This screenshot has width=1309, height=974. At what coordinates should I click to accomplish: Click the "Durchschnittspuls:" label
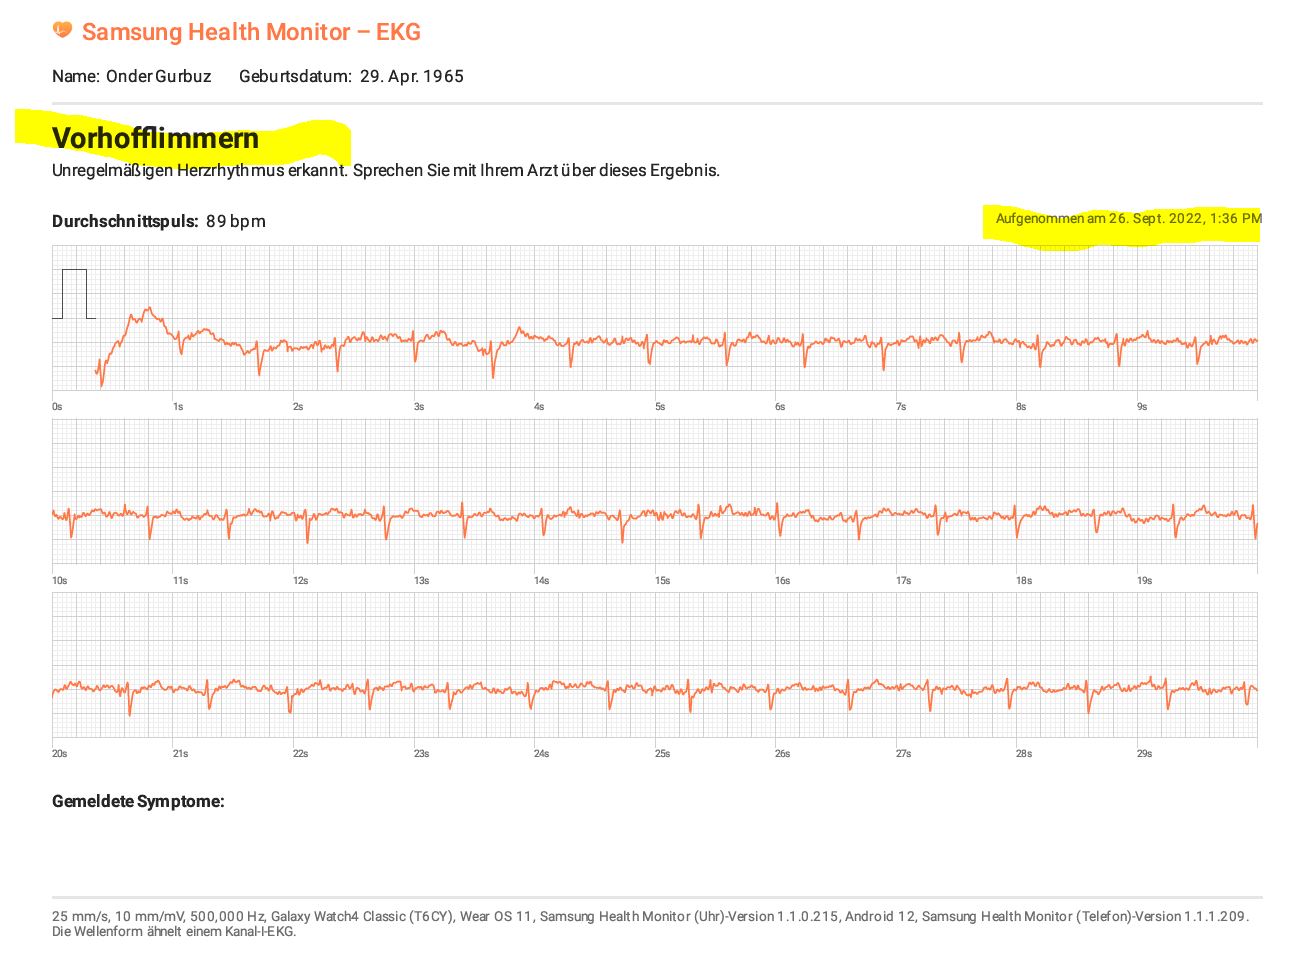pyautogui.click(x=125, y=221)
